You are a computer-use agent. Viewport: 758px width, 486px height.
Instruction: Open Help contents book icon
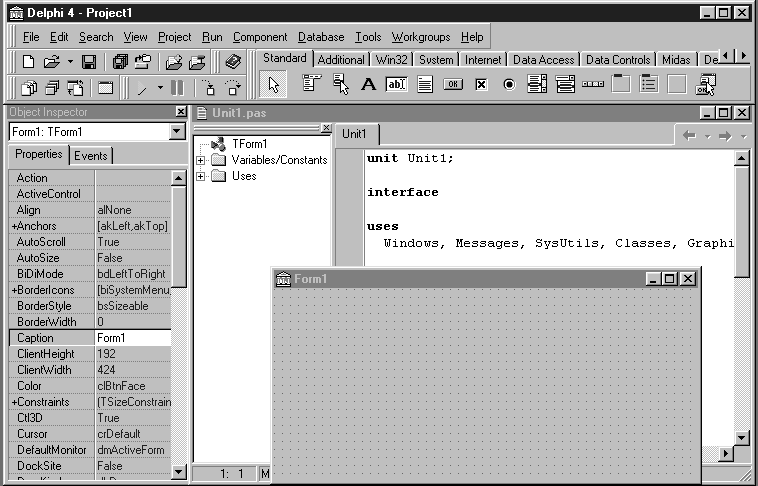tap(233, 62)
